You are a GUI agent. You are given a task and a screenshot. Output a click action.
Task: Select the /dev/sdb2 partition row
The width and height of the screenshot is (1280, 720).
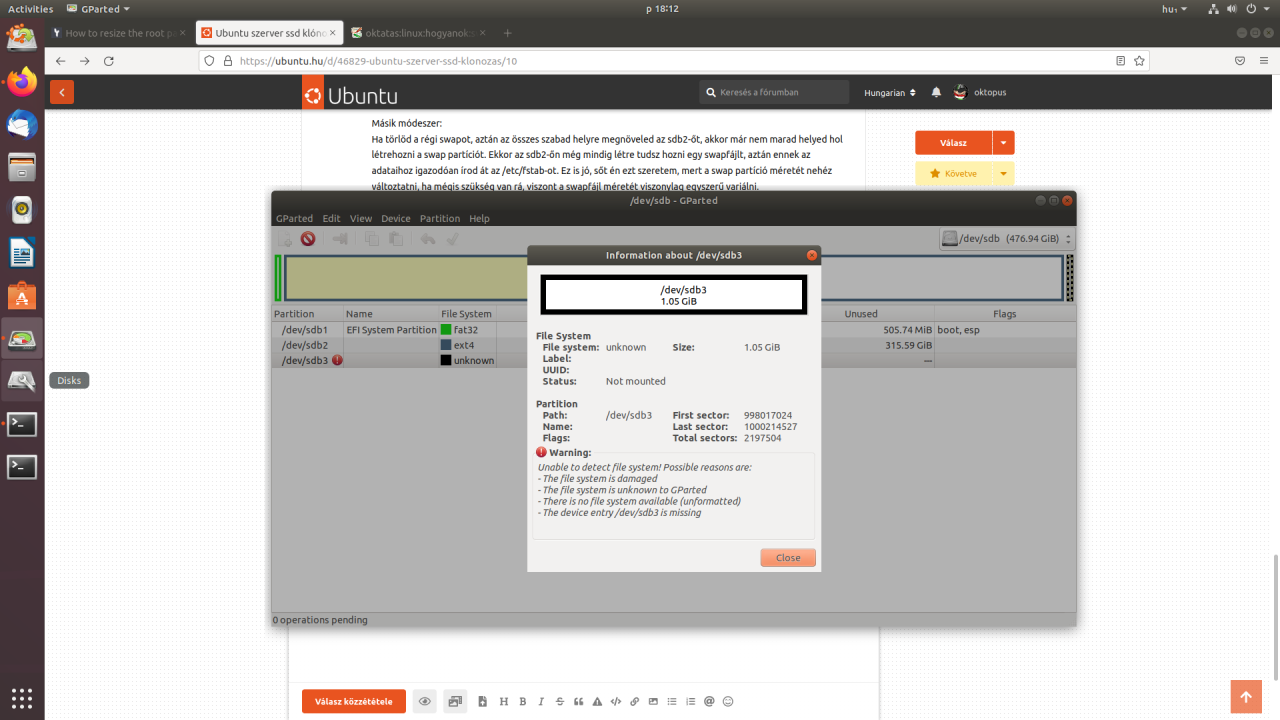point(674,345)
